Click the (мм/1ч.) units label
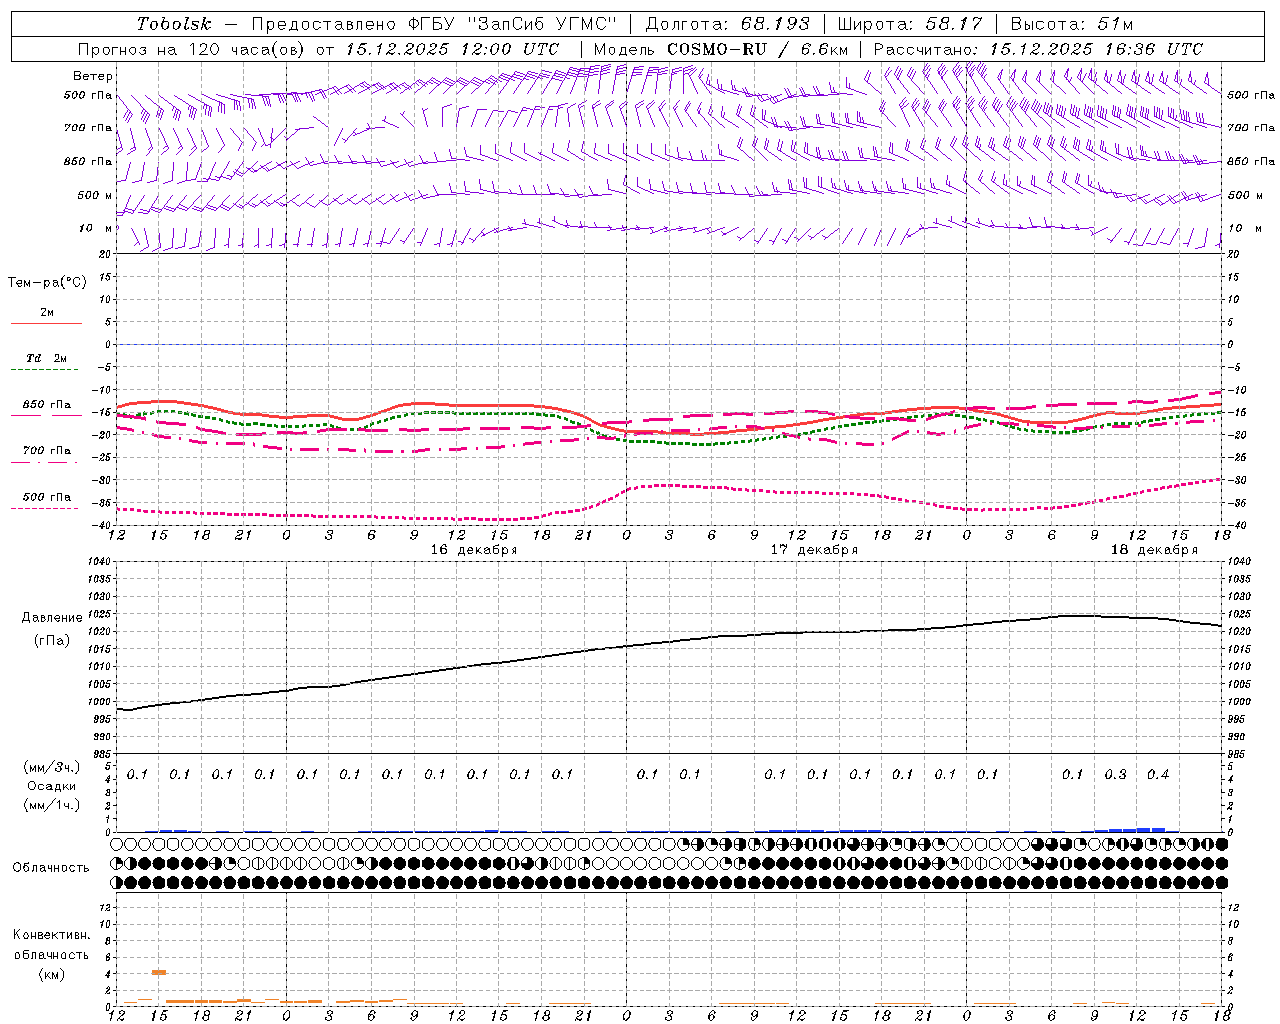Viewport: 1280px width, 1024px height. tap(52, 805)
